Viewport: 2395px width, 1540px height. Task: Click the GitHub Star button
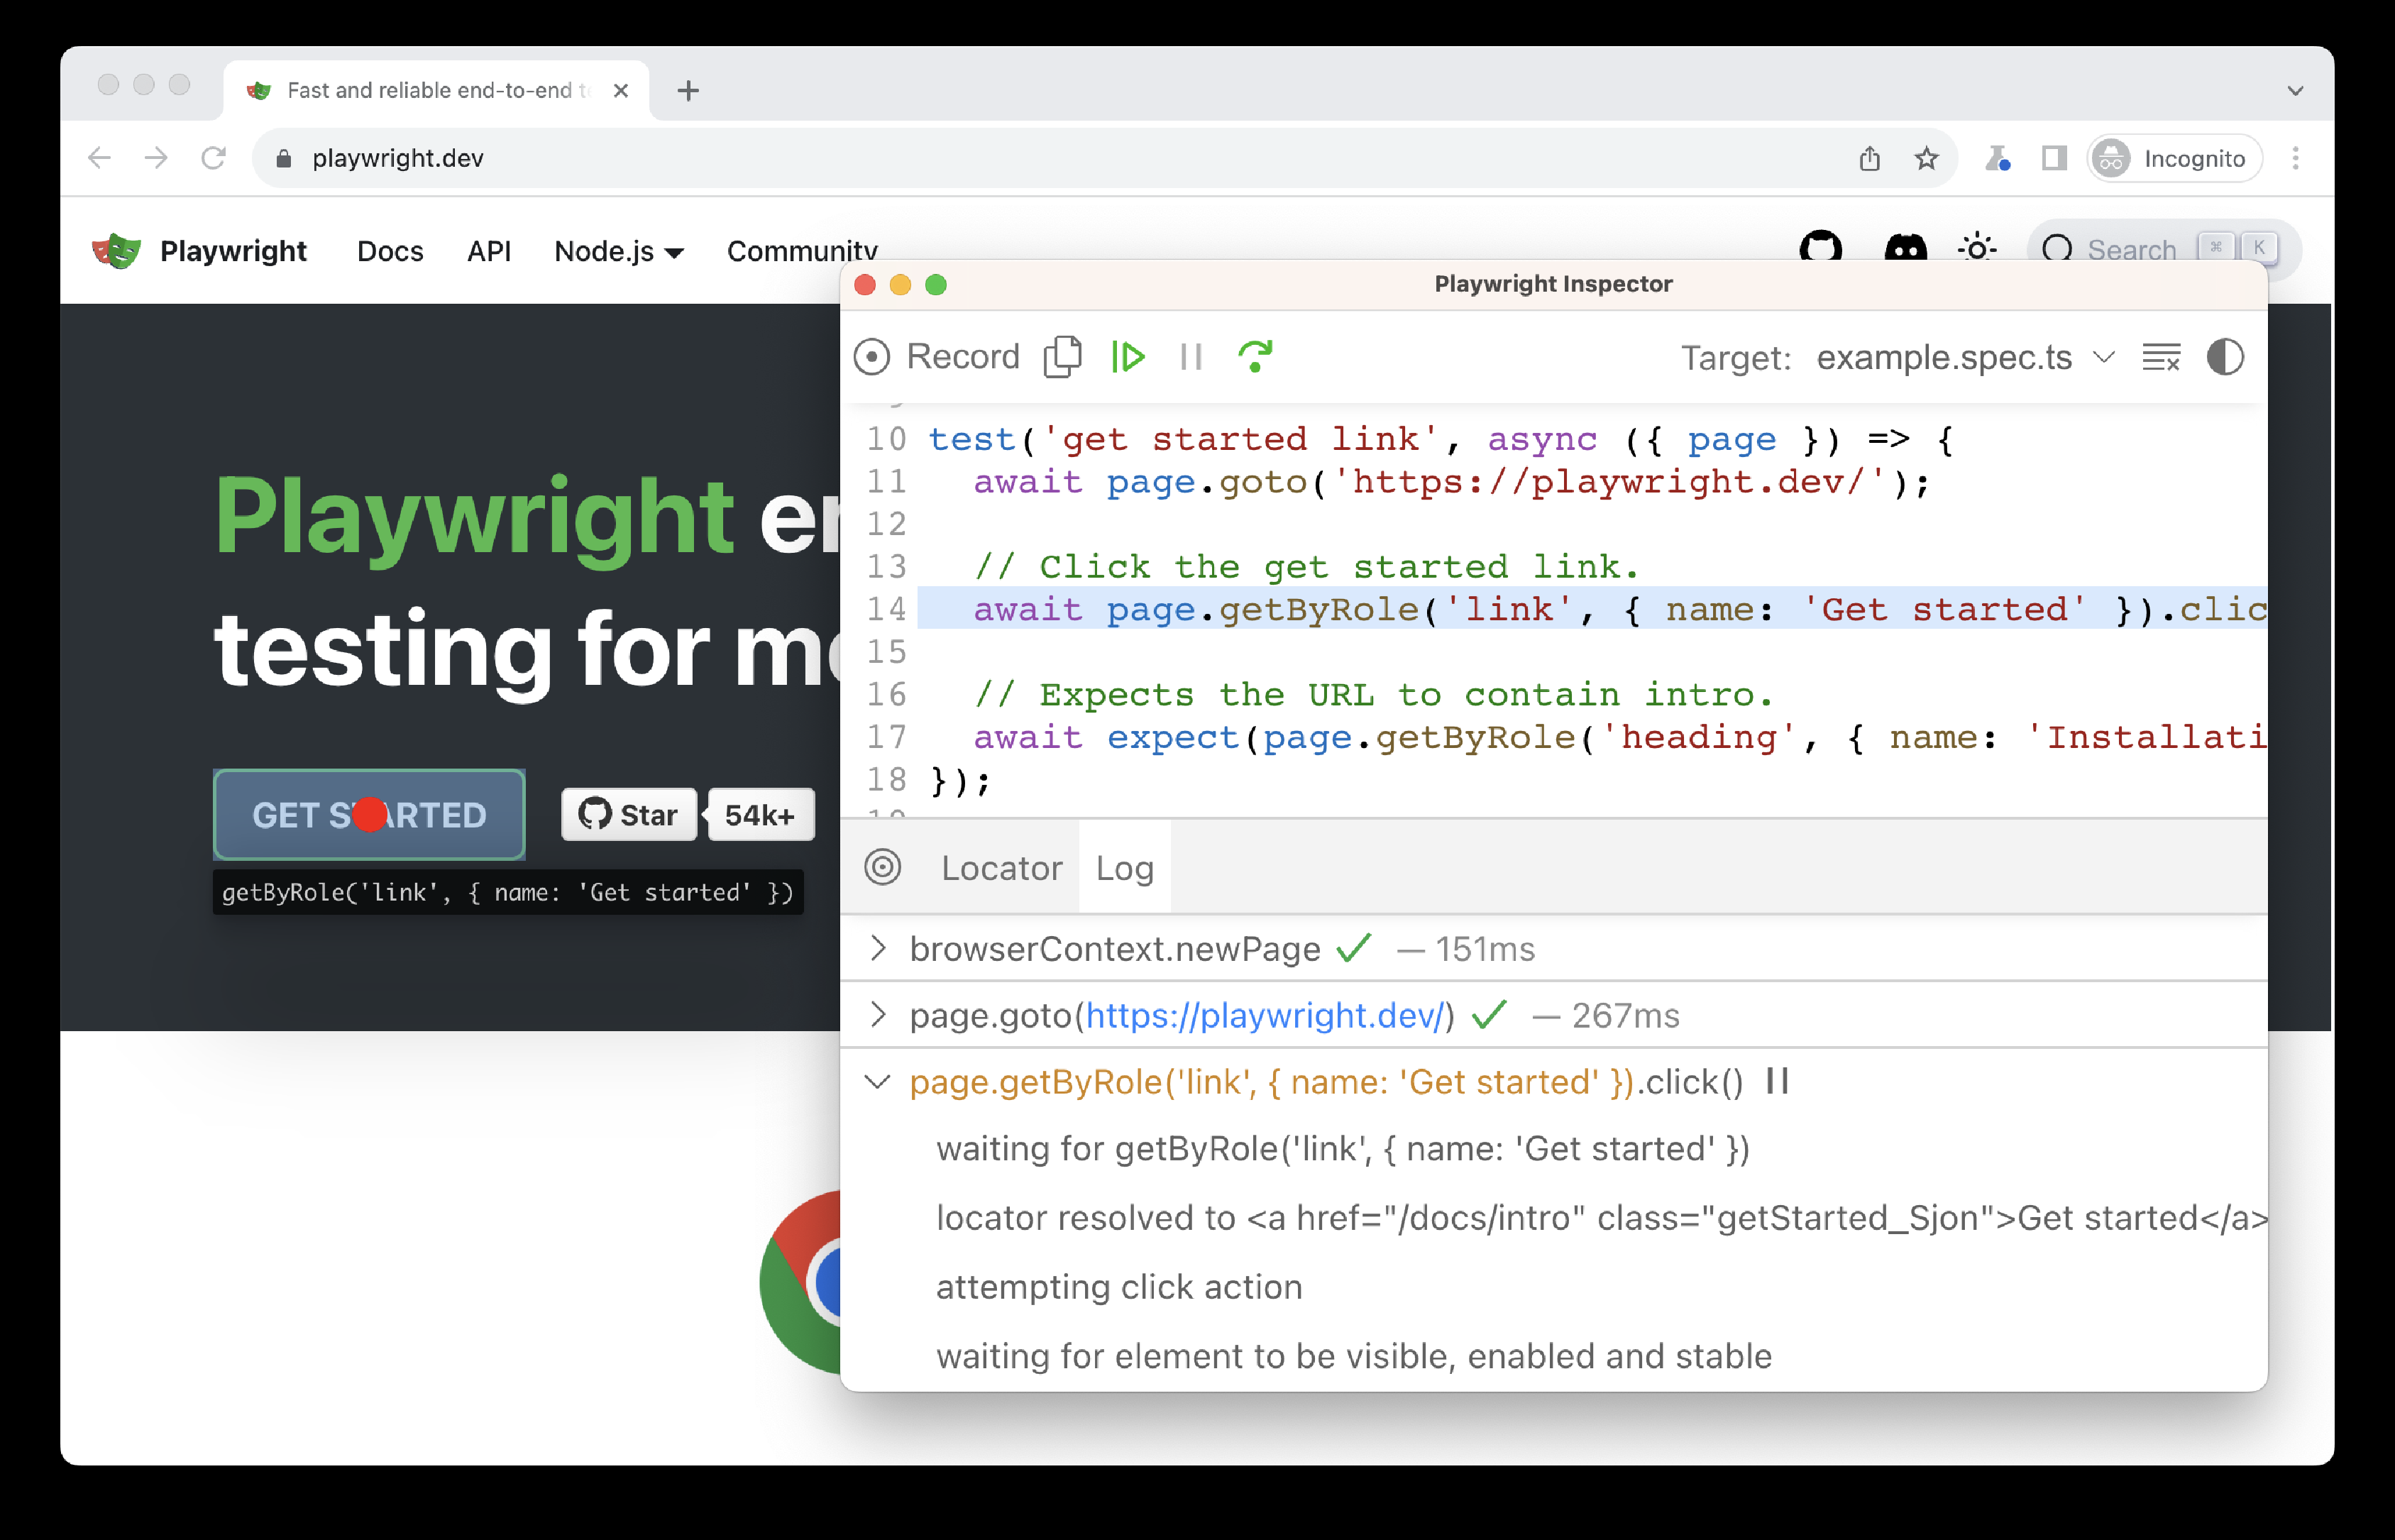pos(628,814)
